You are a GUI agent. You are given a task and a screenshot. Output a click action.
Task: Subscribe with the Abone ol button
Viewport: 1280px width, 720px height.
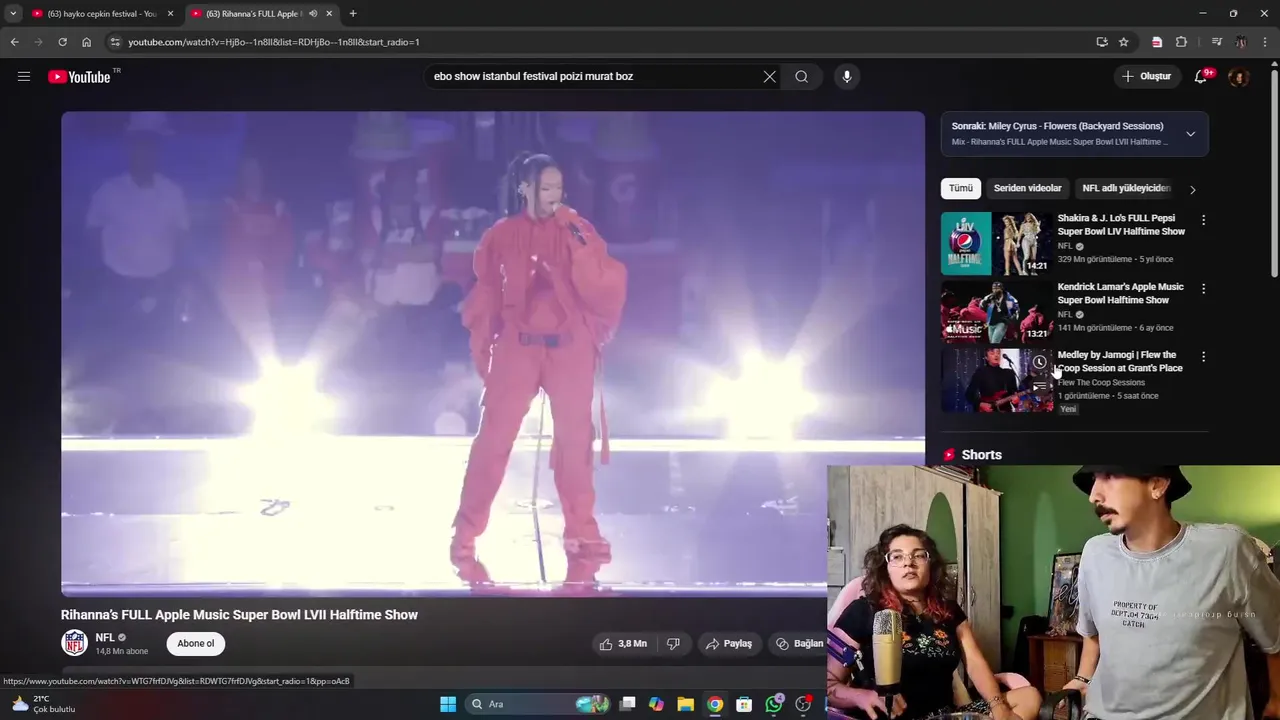click(x=196, y=643)
